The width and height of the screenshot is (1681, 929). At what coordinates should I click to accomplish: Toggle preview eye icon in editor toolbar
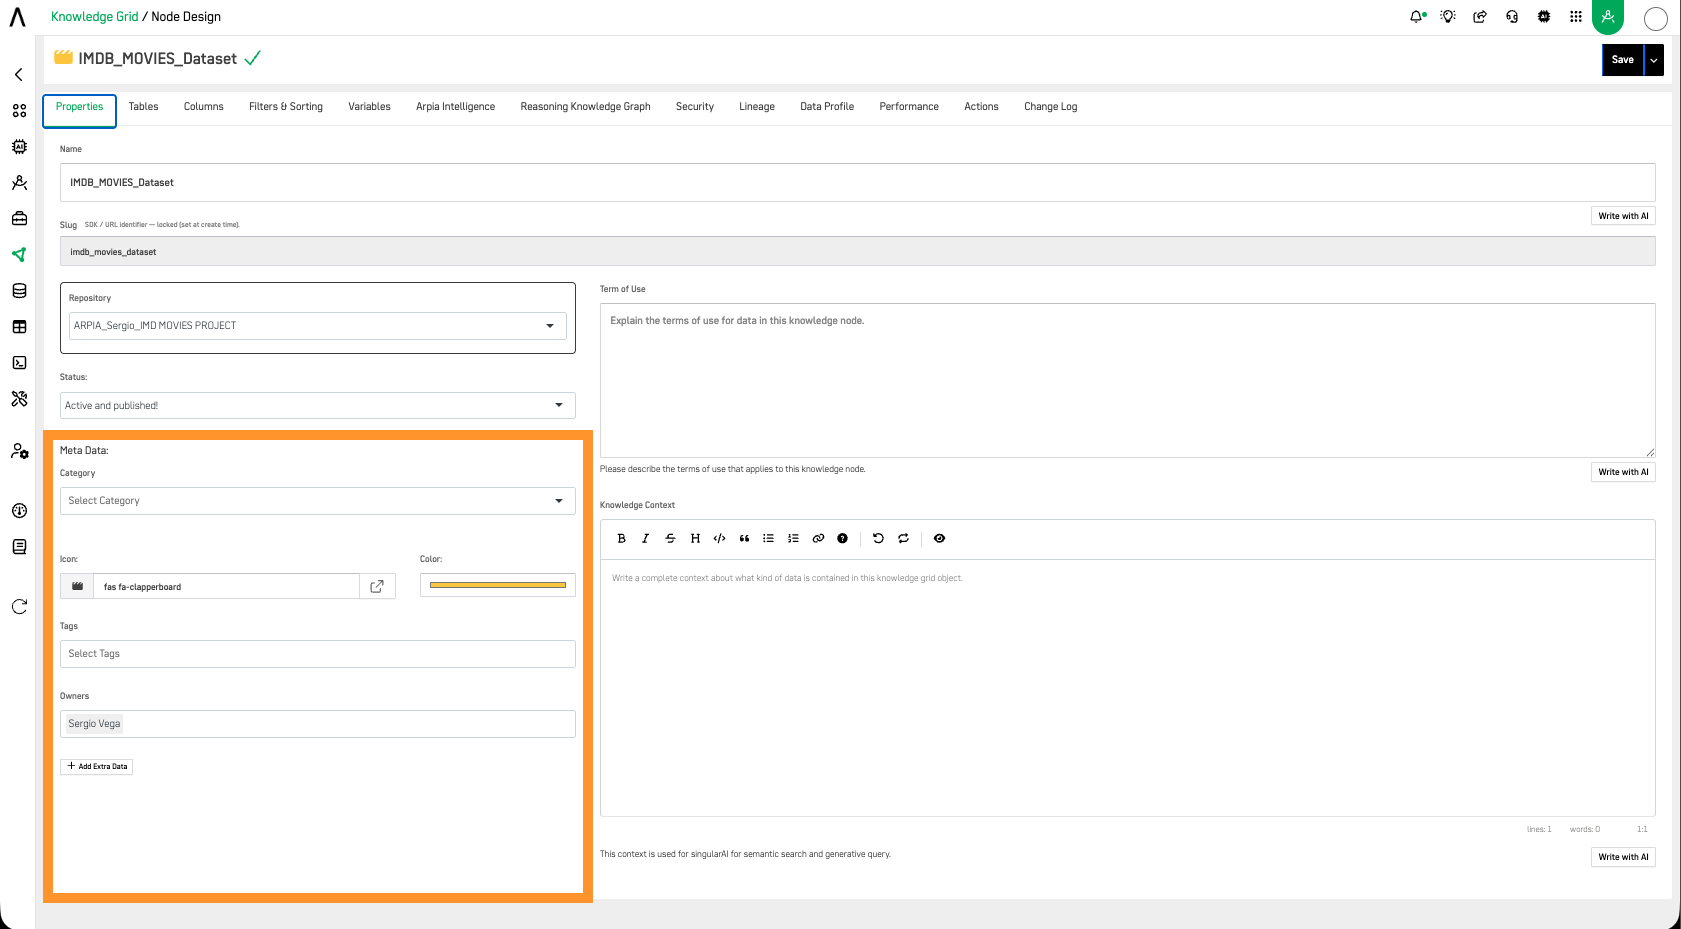pyautogui.click(x=939, y=538)
